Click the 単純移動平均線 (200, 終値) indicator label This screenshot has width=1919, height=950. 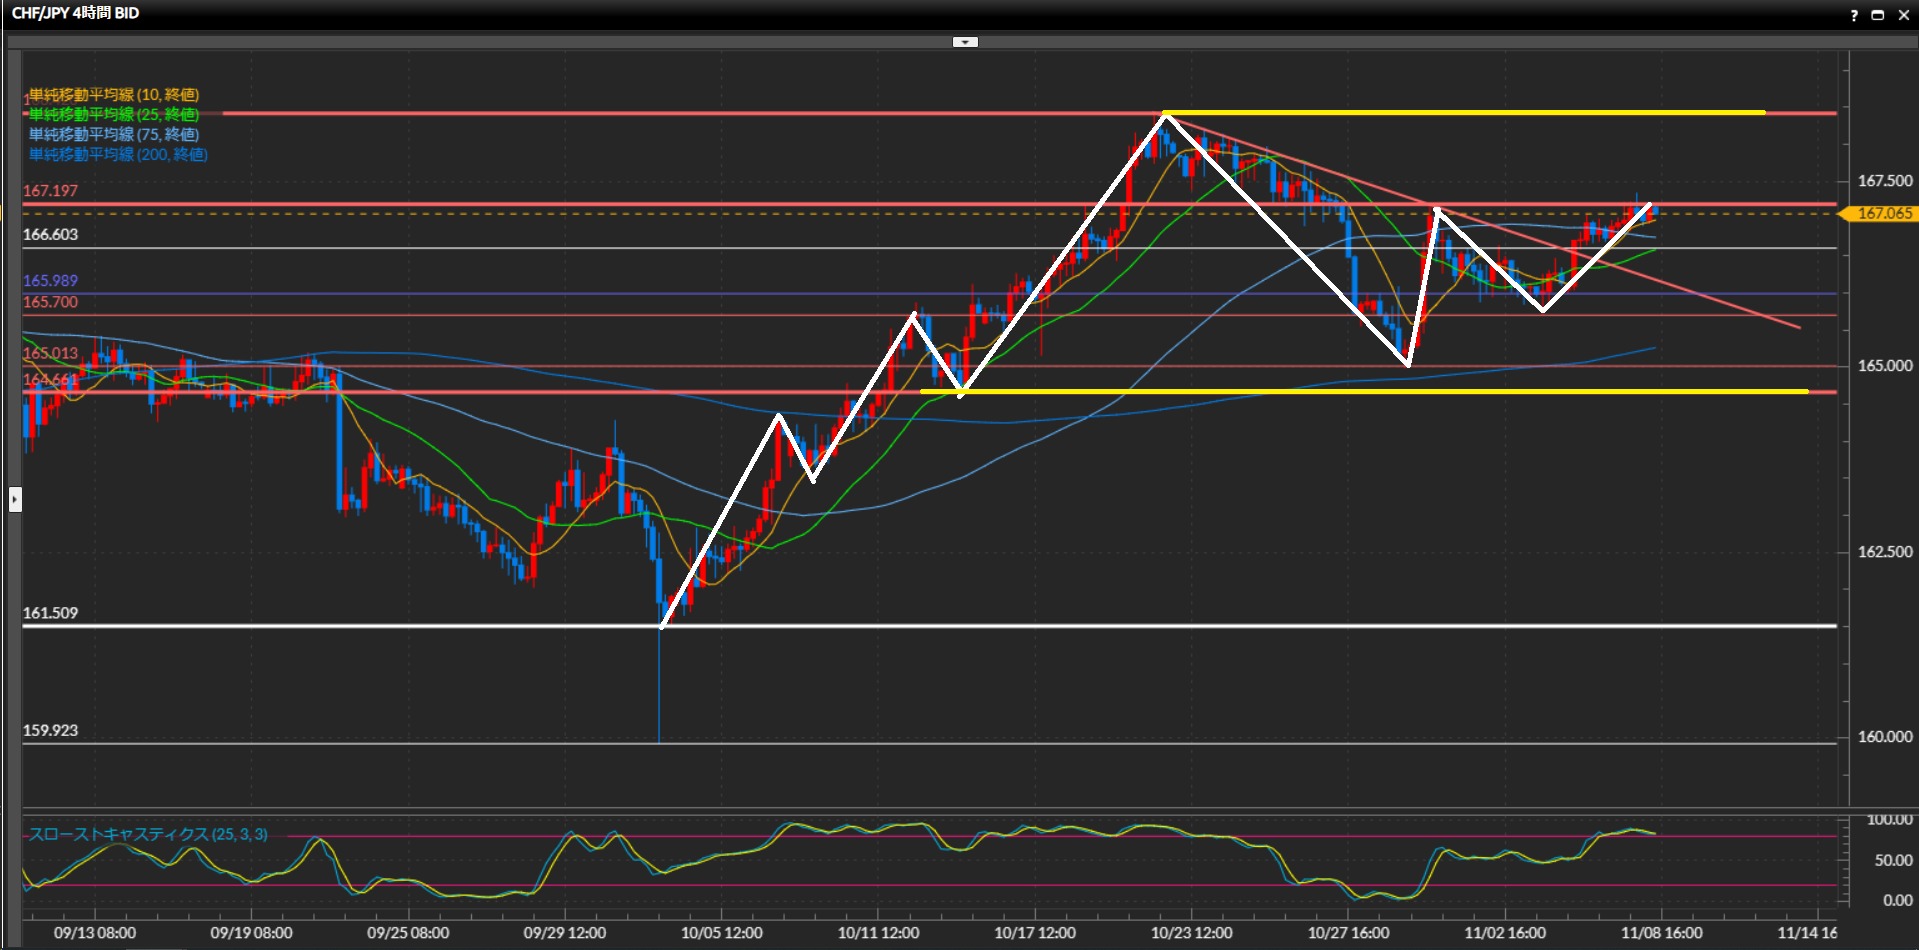[x=118, y=155]
